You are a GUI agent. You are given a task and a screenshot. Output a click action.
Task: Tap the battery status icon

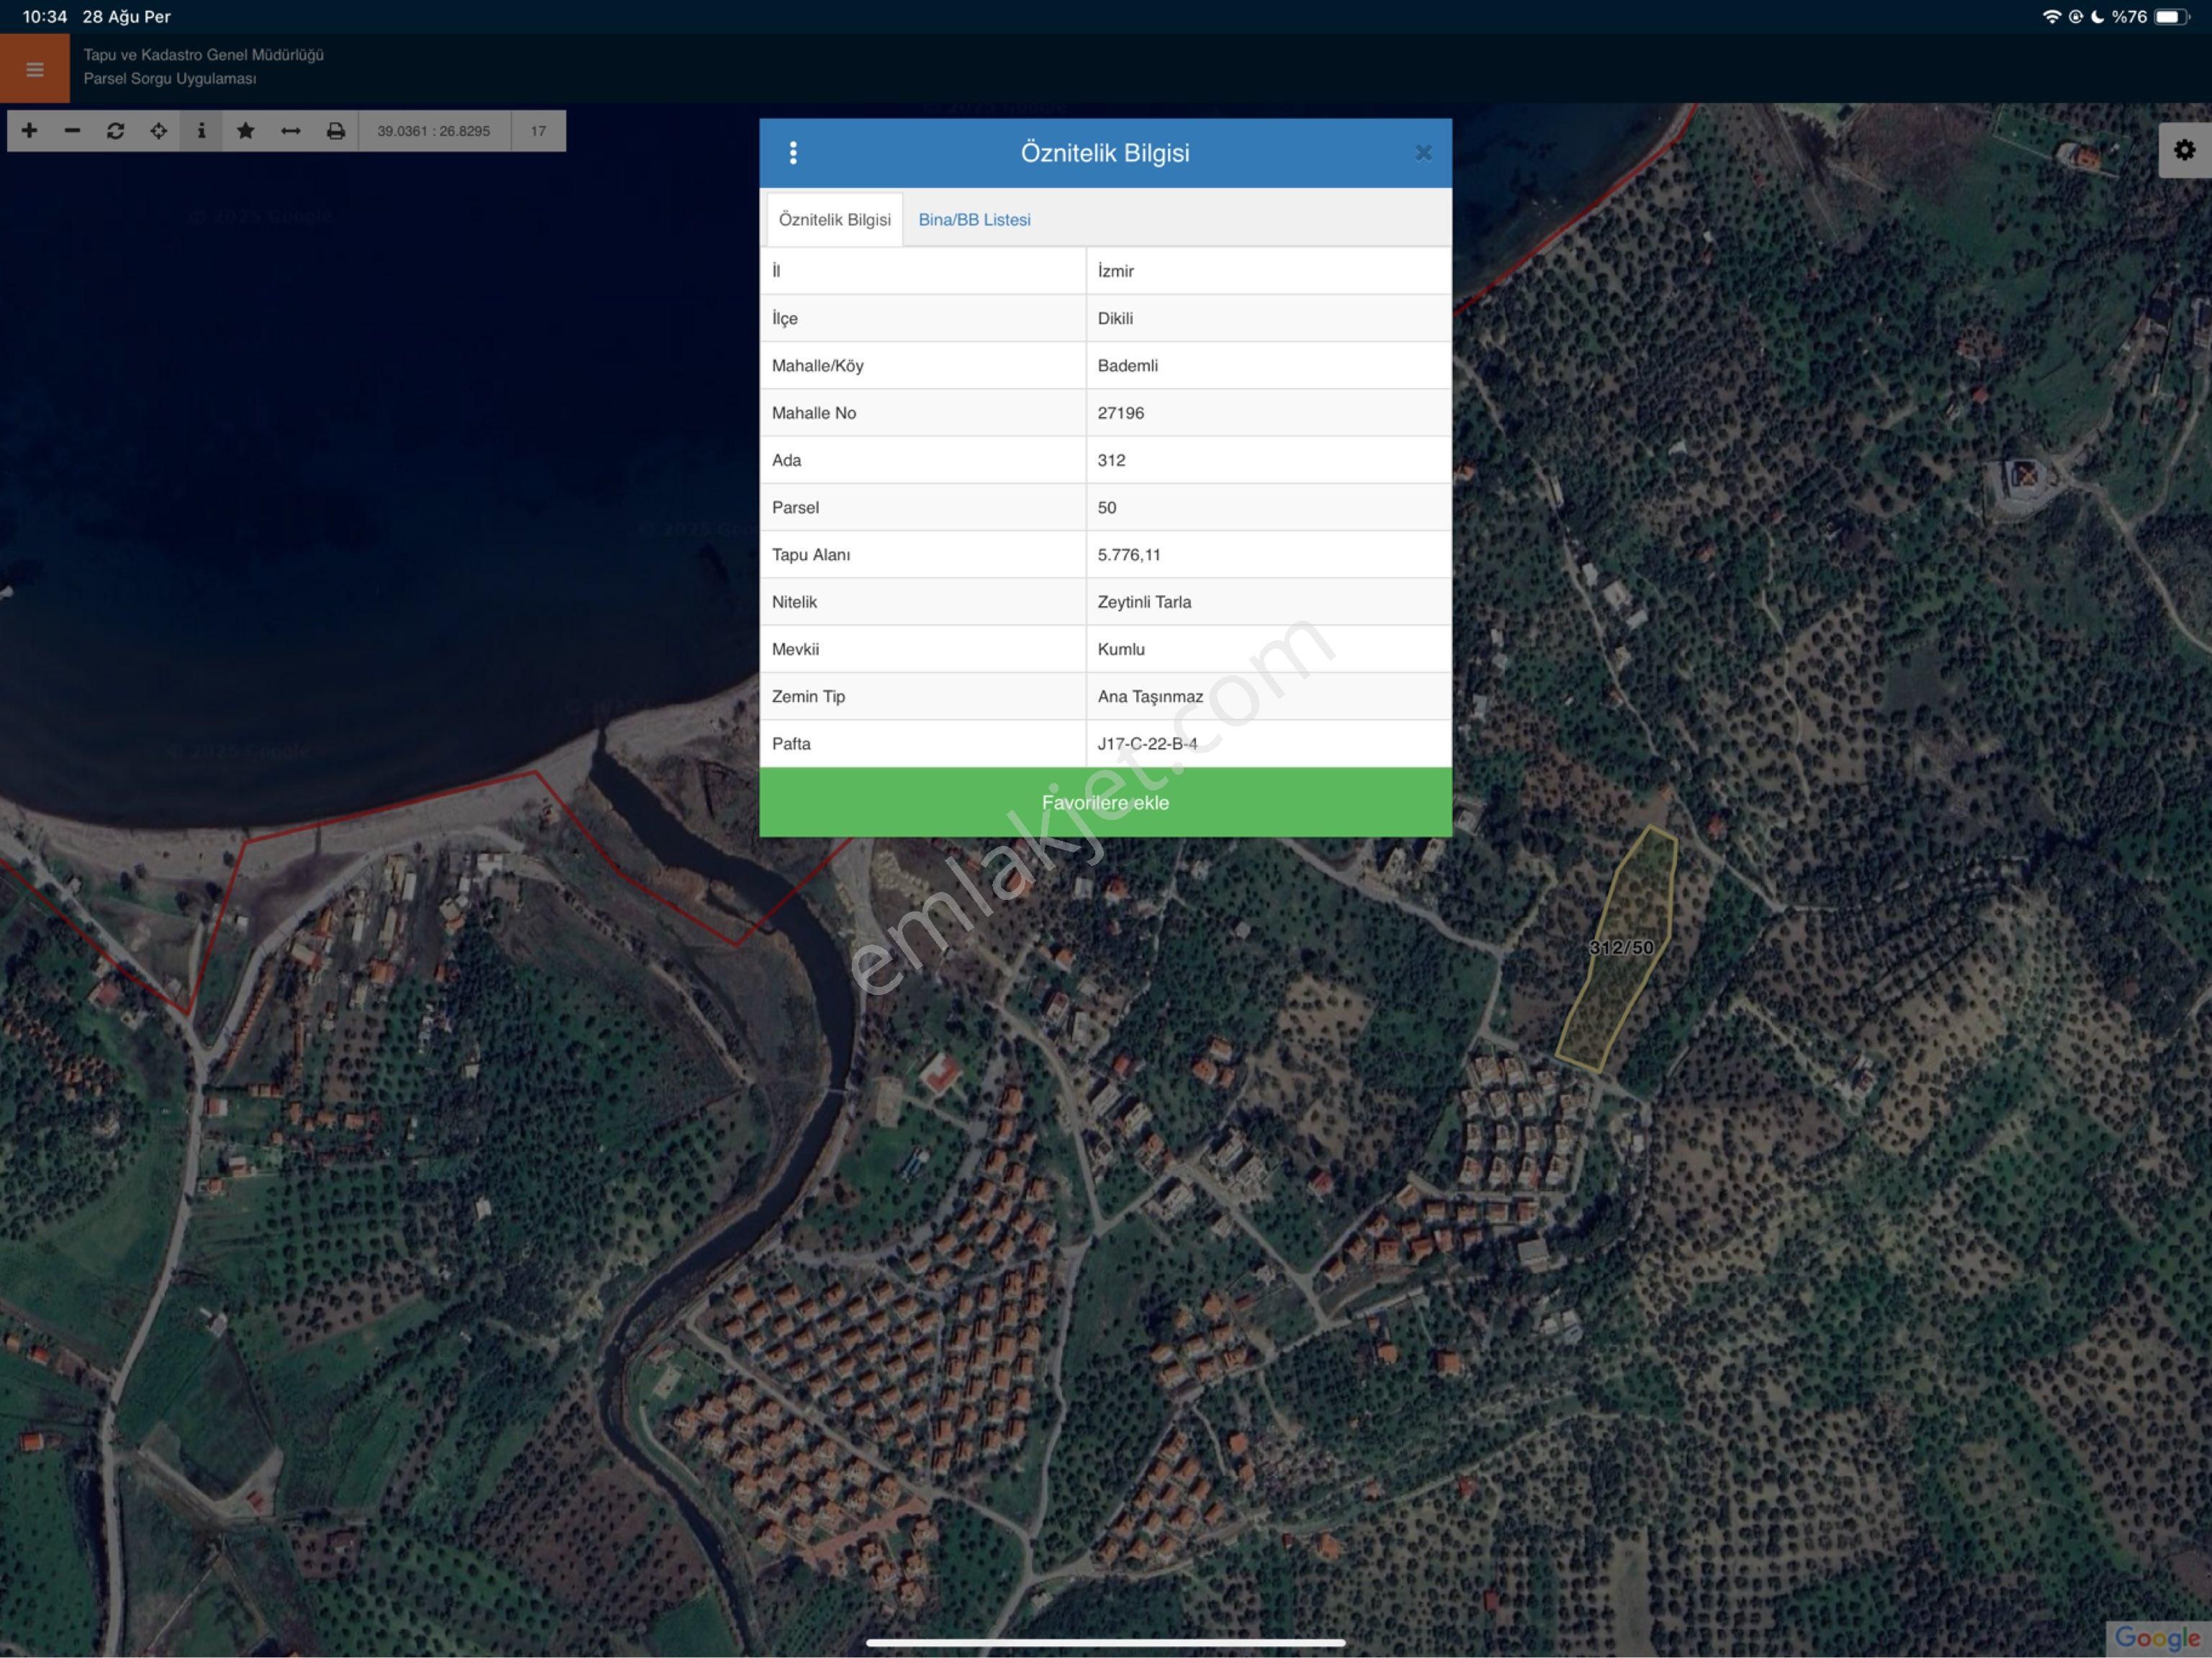click(x=2171, y=17)
